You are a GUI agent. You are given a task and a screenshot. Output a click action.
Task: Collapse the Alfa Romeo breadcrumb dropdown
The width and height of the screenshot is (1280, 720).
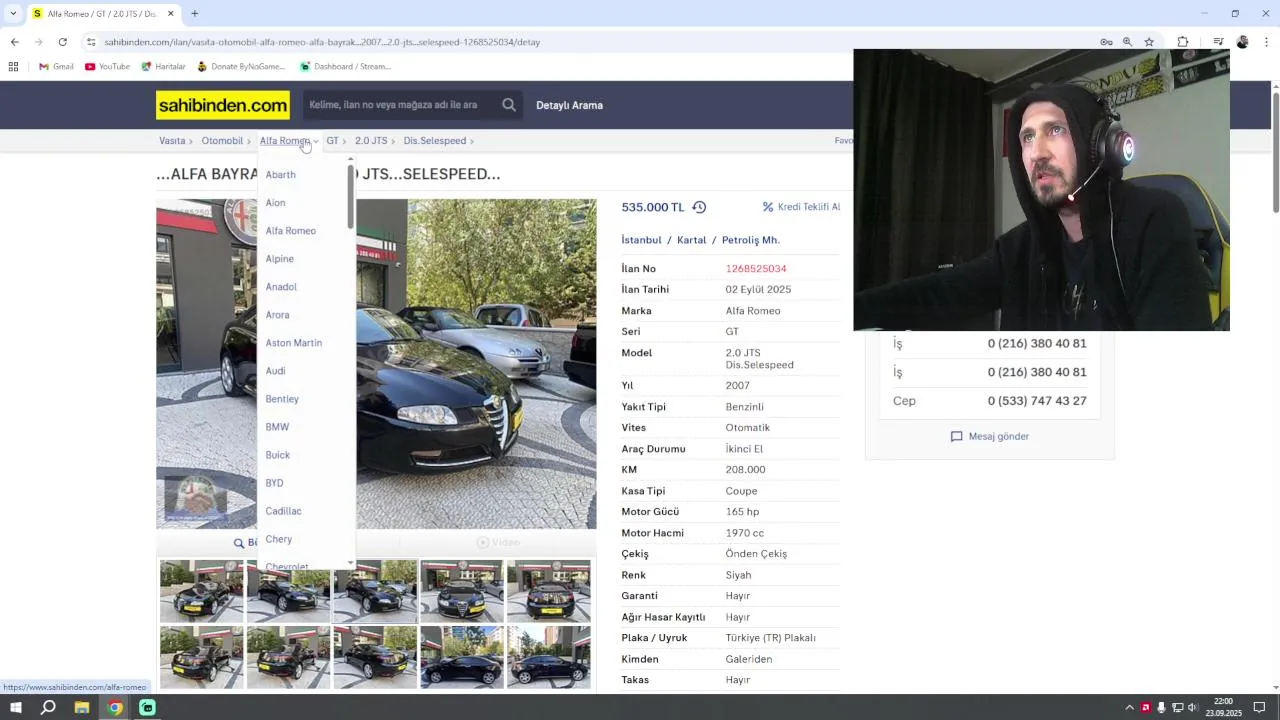tap(315, 141)
